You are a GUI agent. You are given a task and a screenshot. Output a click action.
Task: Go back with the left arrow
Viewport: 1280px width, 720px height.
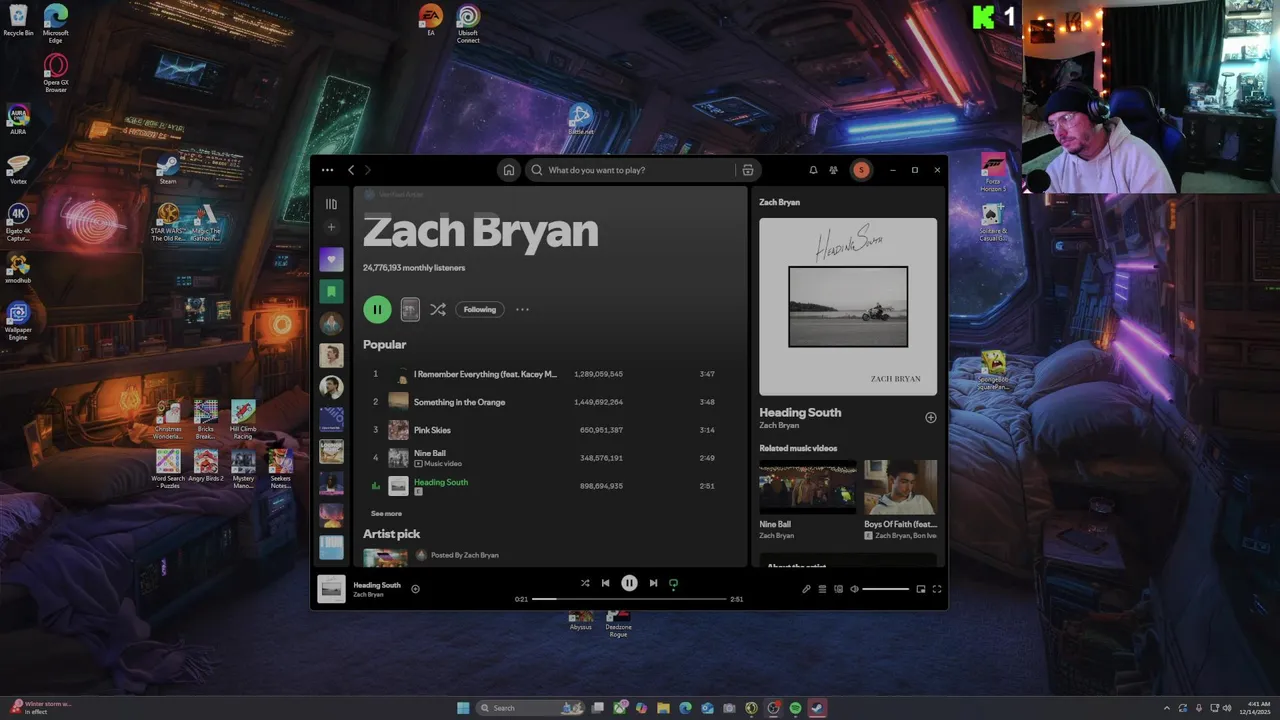[351, 170]
